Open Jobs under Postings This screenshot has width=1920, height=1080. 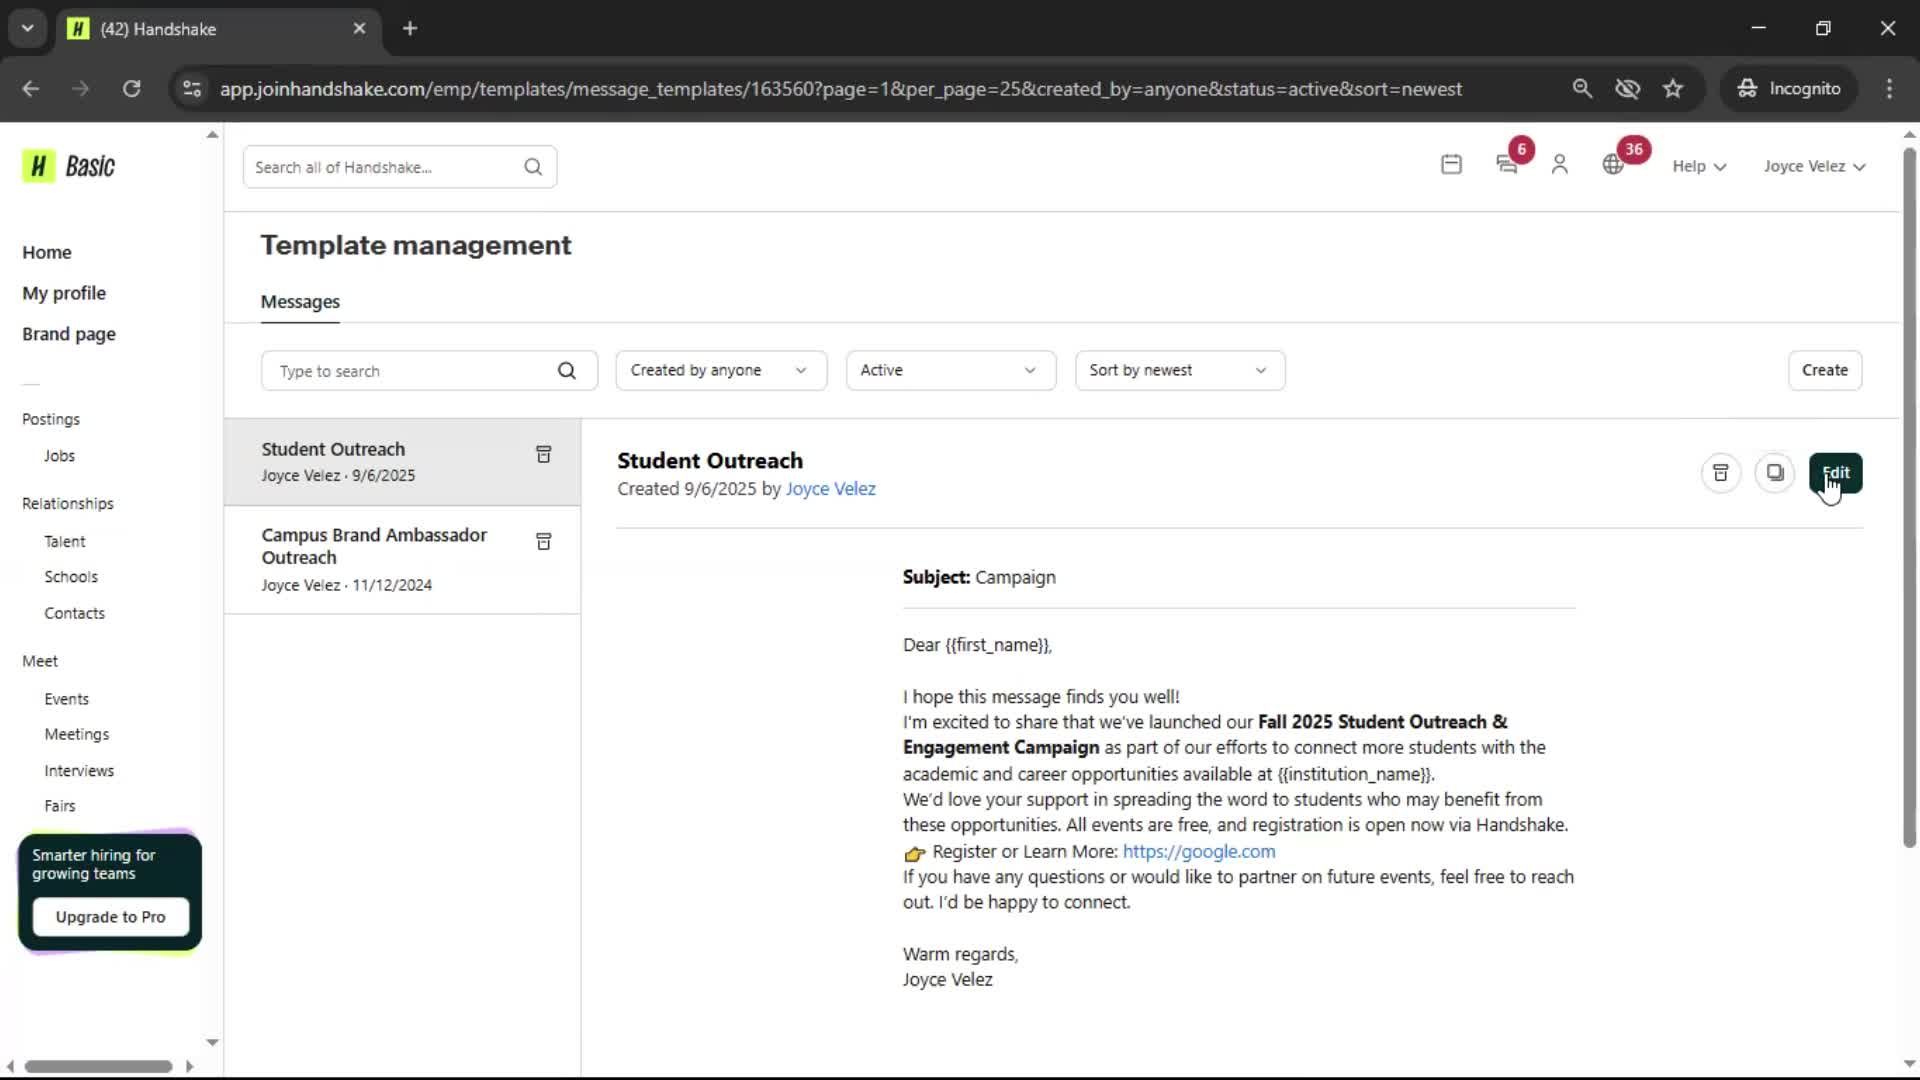point(59,456)
